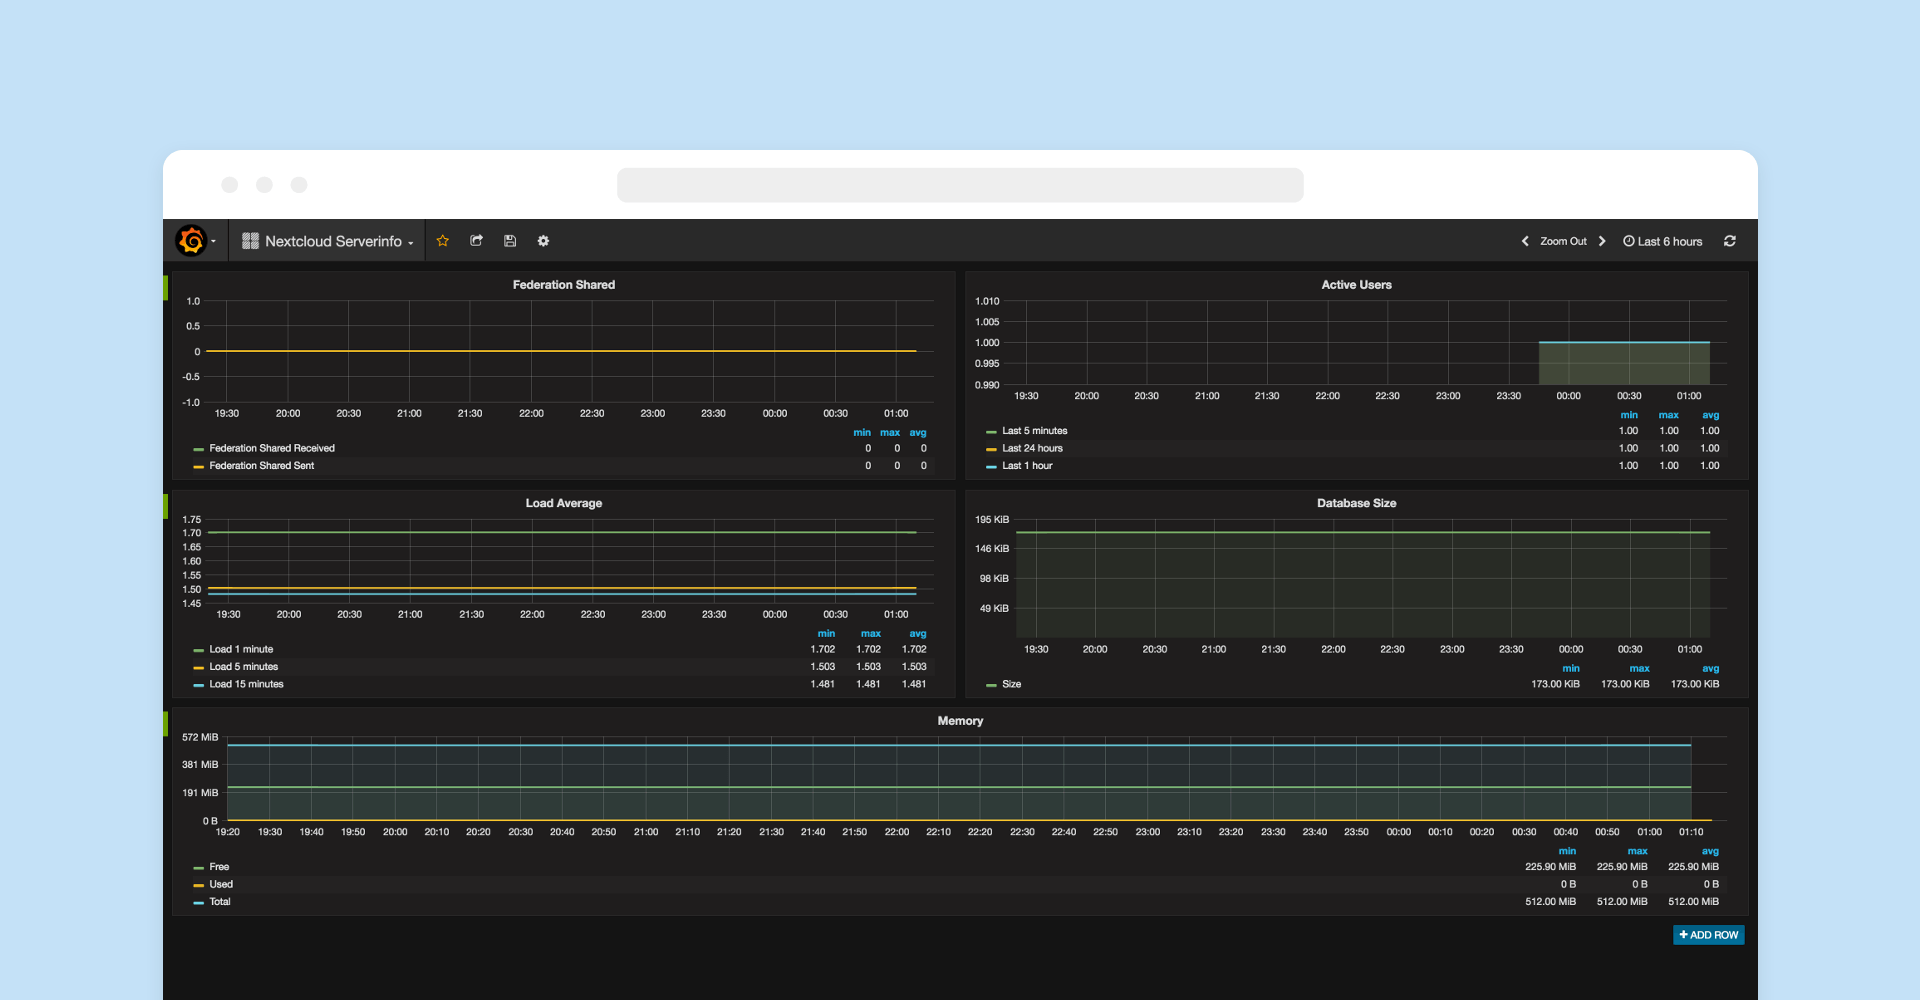Sort Load Average legend by max column
Image resolution: width=1920 pixels, height=1000 pixels.
870,633
